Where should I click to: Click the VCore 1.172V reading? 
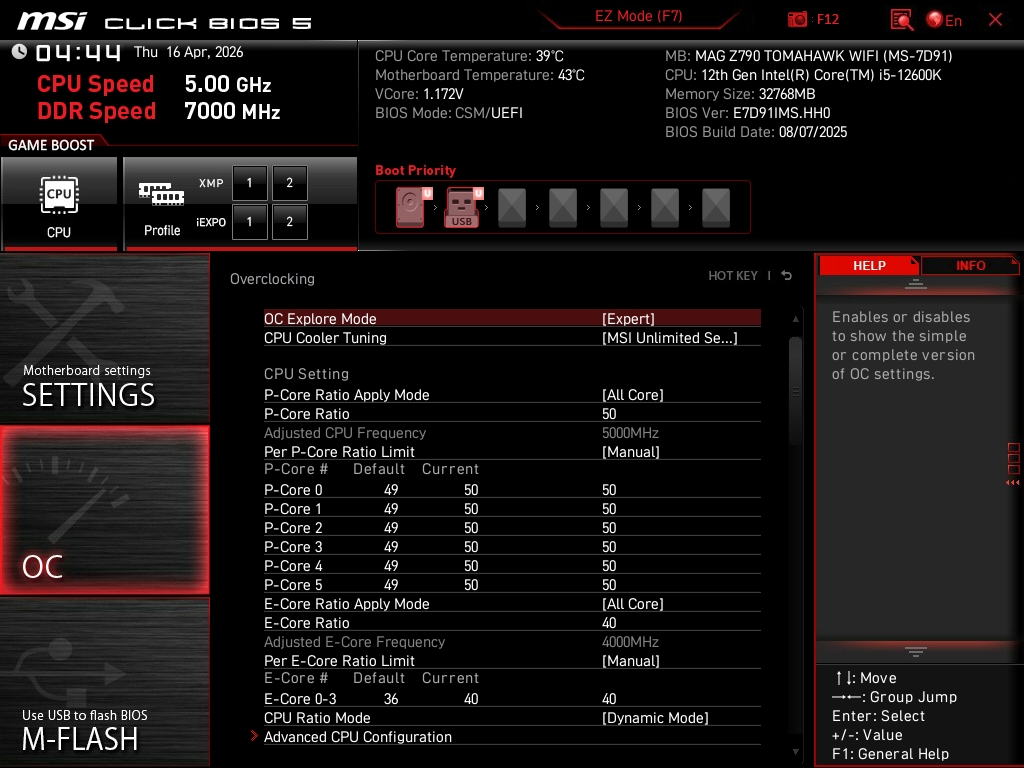[x=419, y=94]
